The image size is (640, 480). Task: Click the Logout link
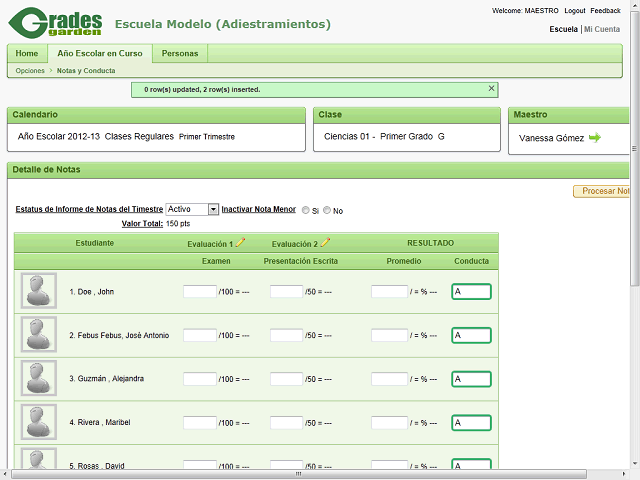[x=574, y=10]
